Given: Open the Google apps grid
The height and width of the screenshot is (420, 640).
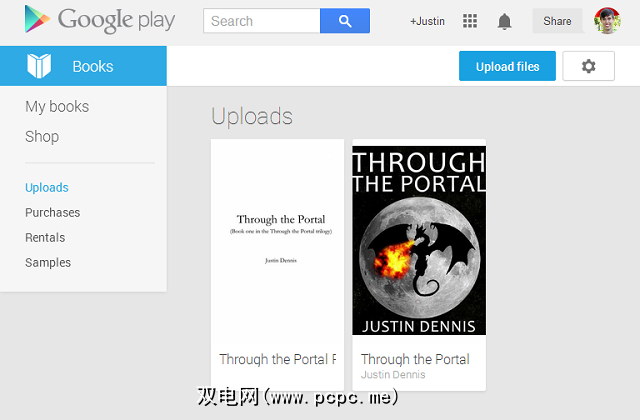Looking at the screenshot, I should pyautogui.click(x=470, y=21).
